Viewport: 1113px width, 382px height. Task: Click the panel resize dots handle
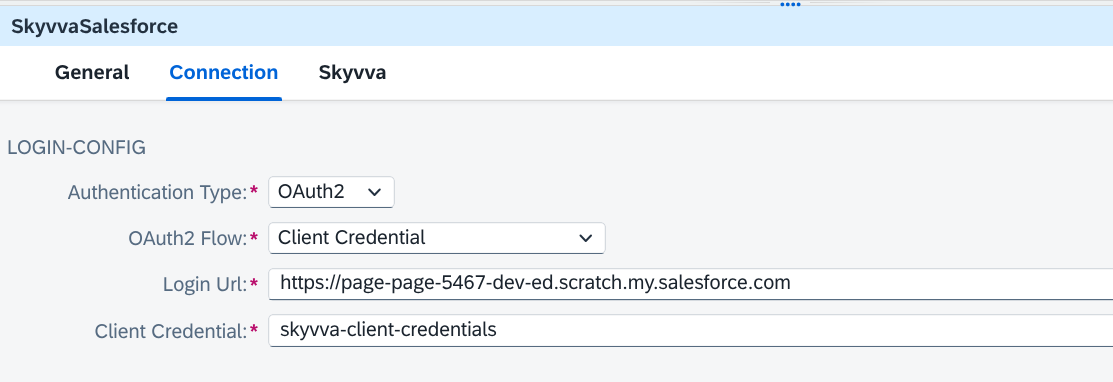tap(790, 4)
